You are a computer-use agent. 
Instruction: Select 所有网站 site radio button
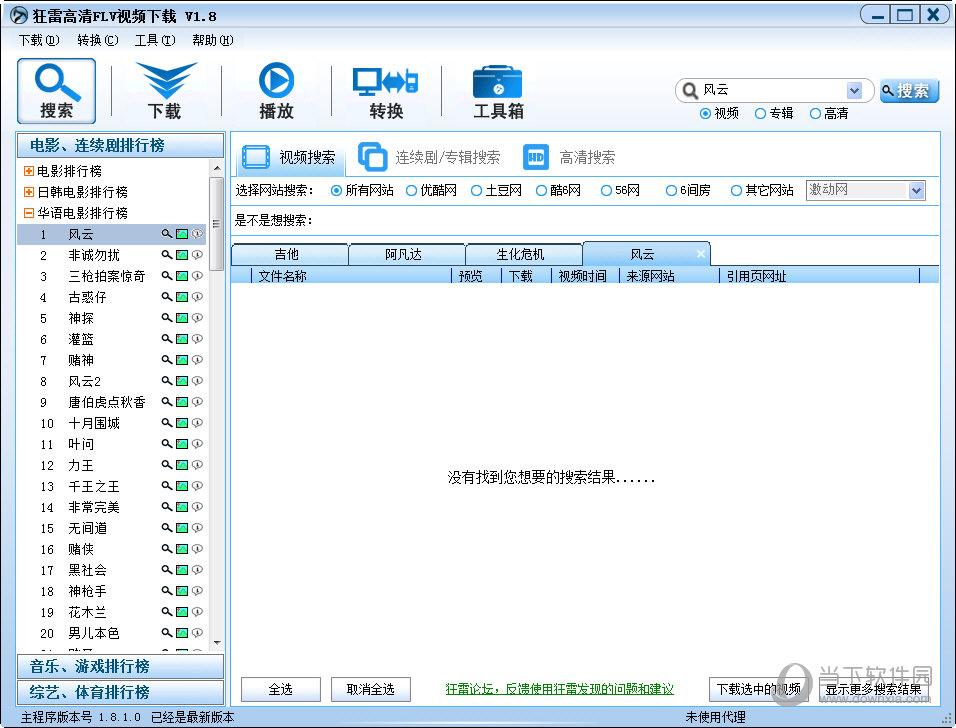click(336, 191)
